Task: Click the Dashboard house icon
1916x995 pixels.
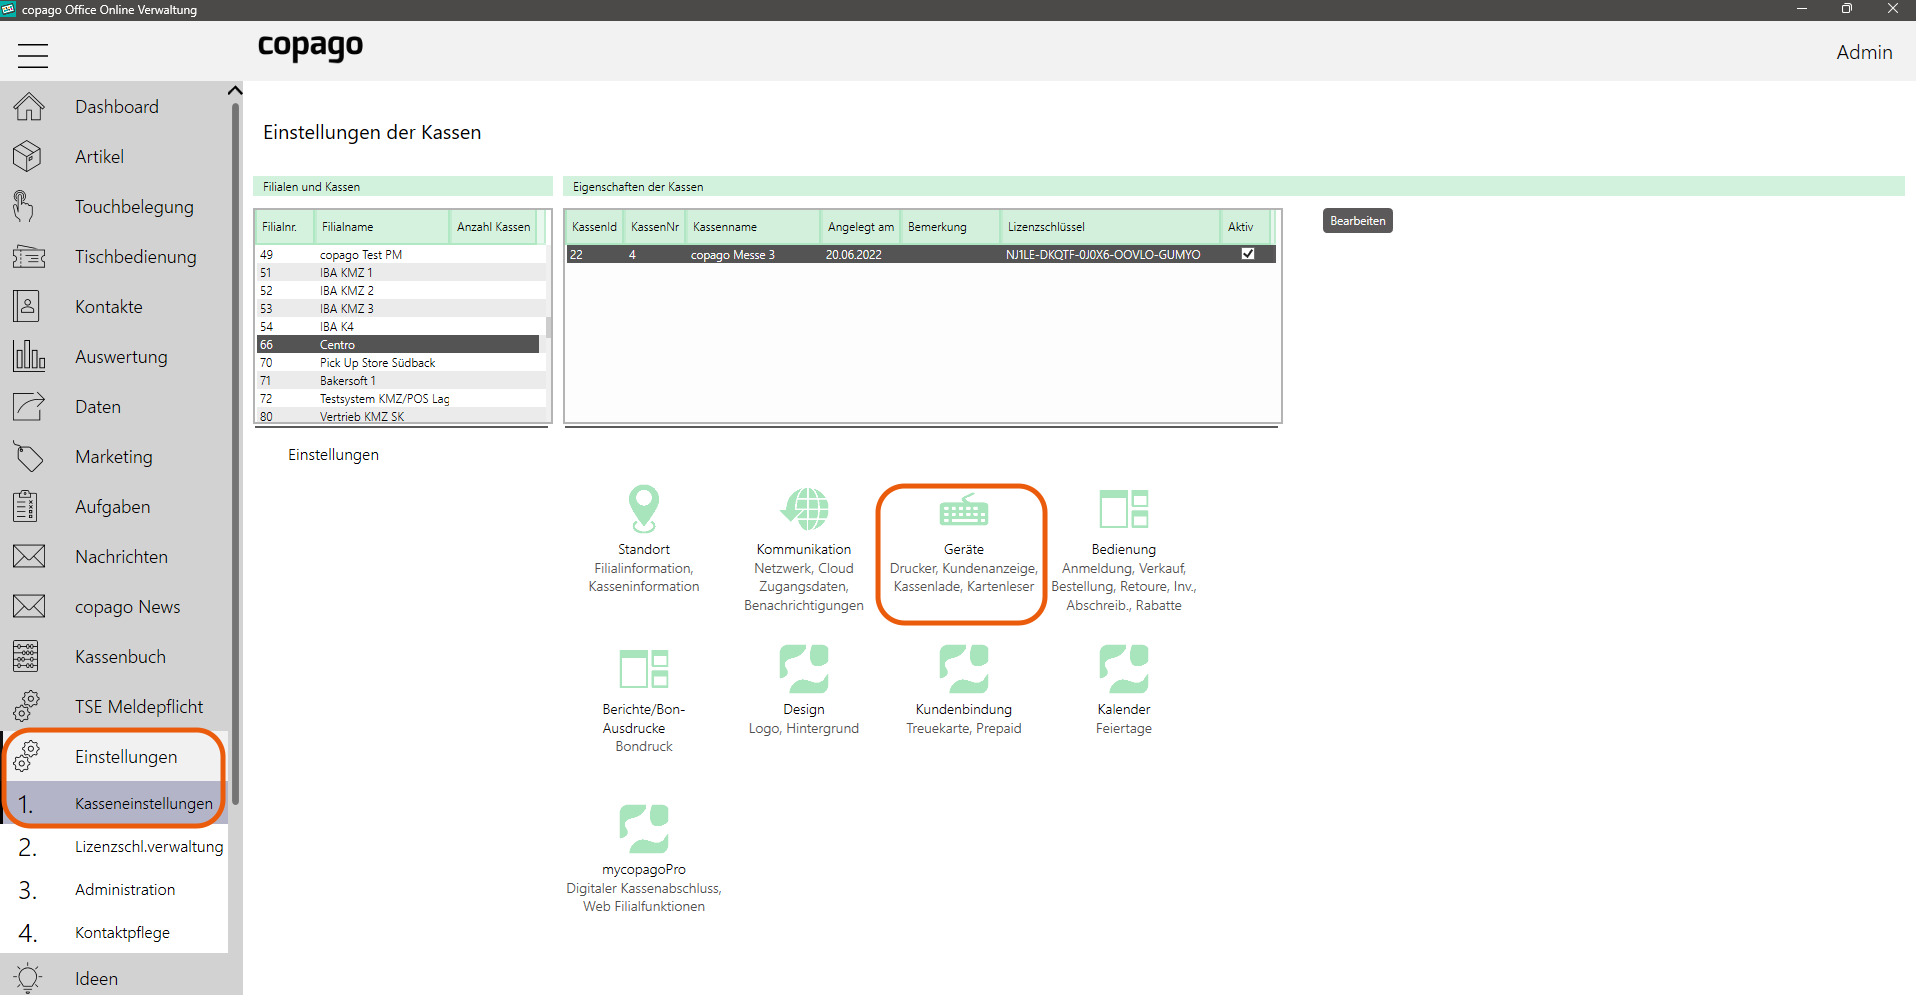Action: pyautogui.click(x=29, y=106)
